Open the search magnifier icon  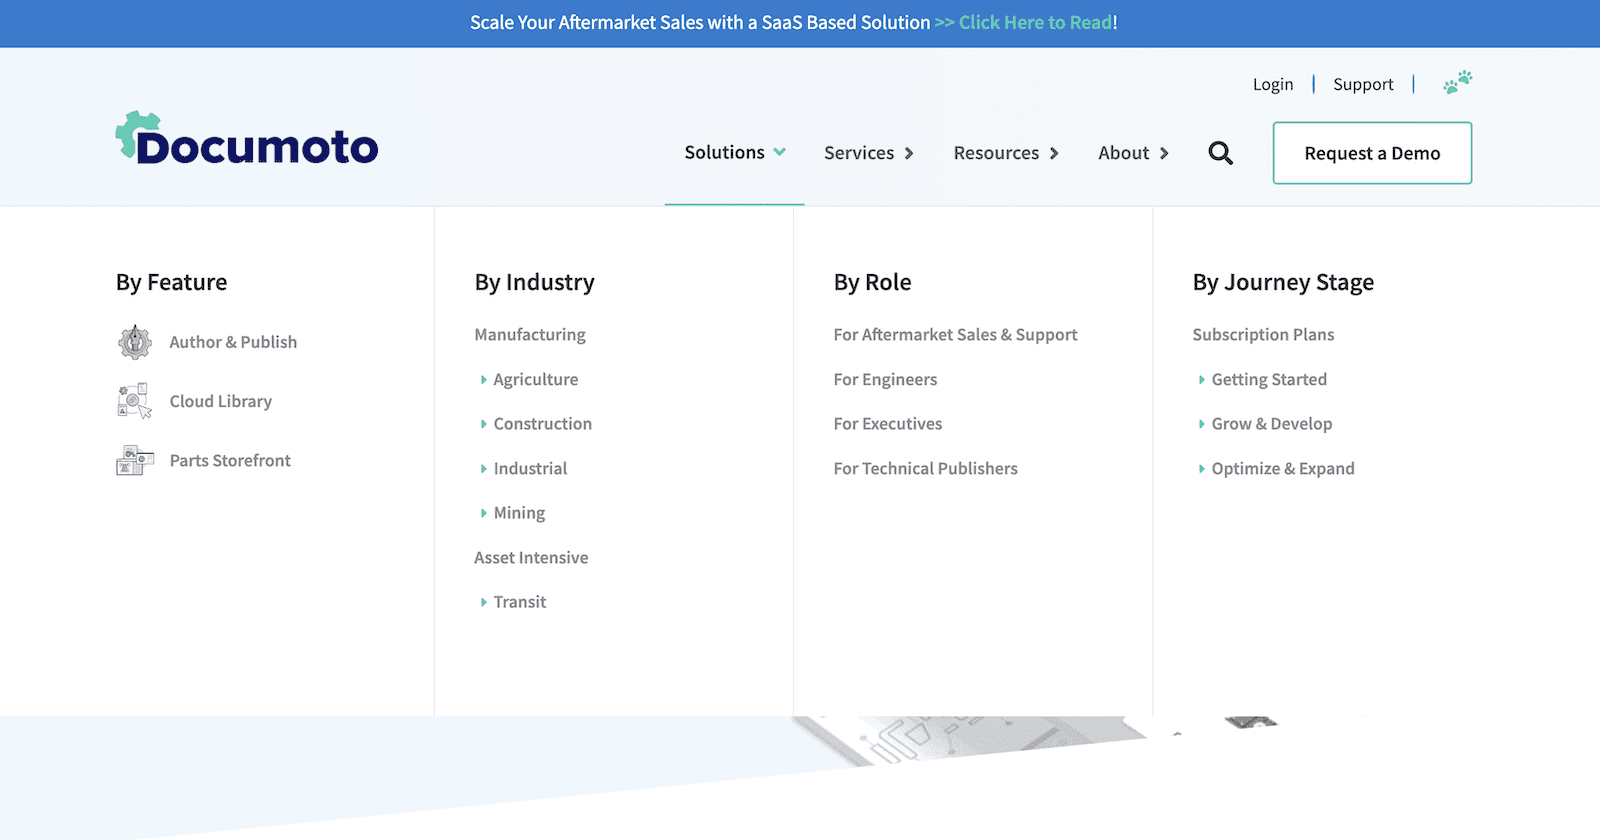(1220, 153)
